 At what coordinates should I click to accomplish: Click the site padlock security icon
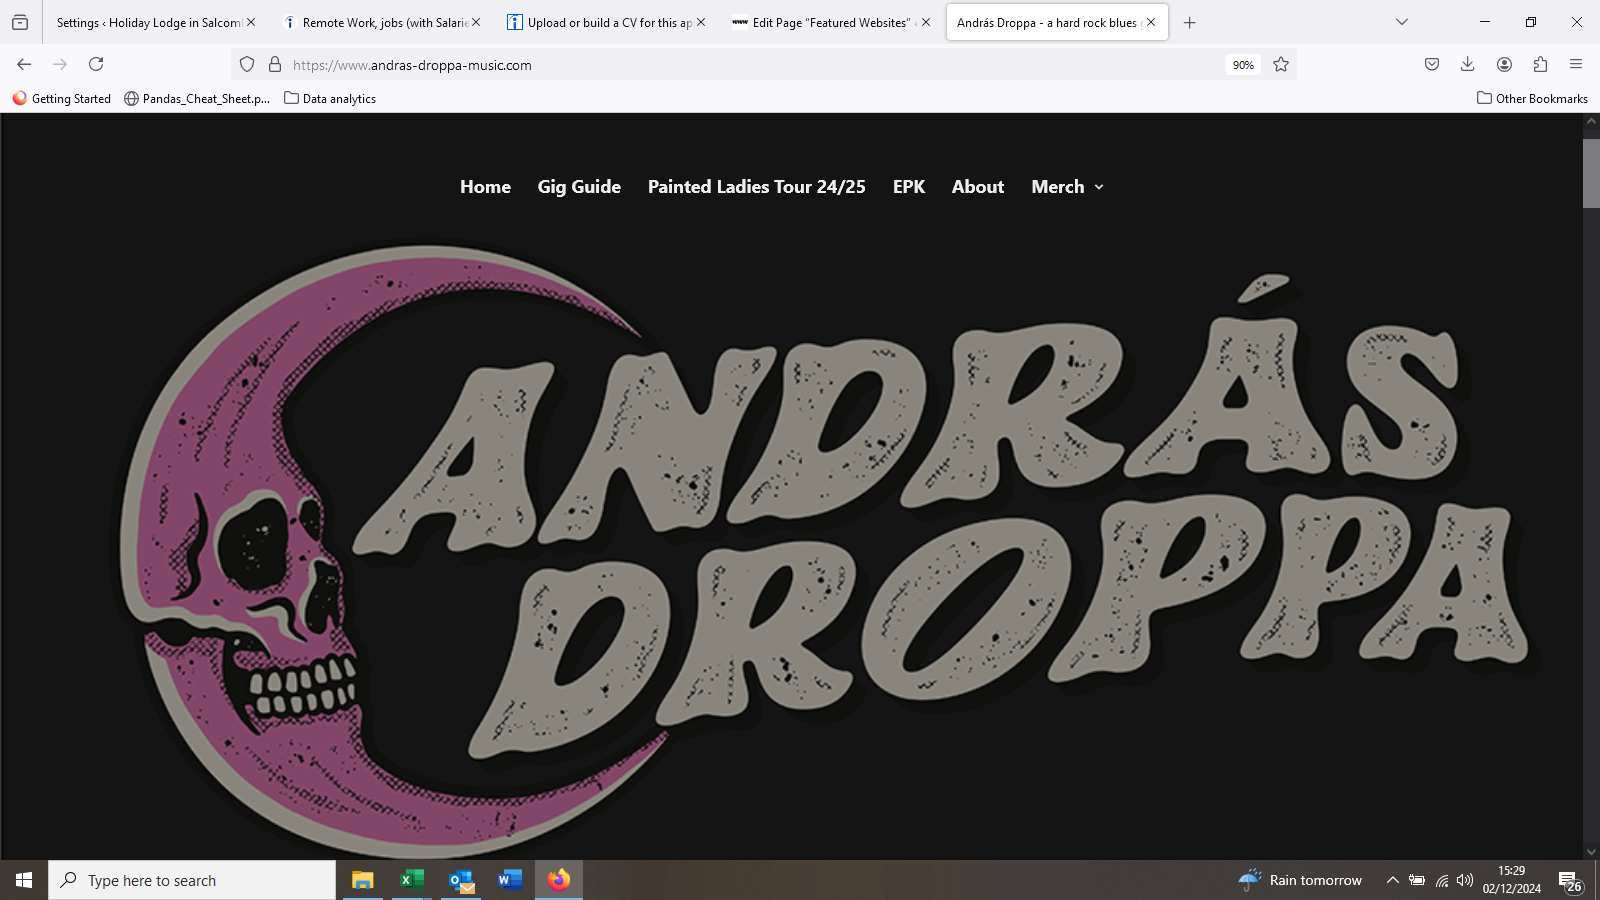[x=275, y=64]
